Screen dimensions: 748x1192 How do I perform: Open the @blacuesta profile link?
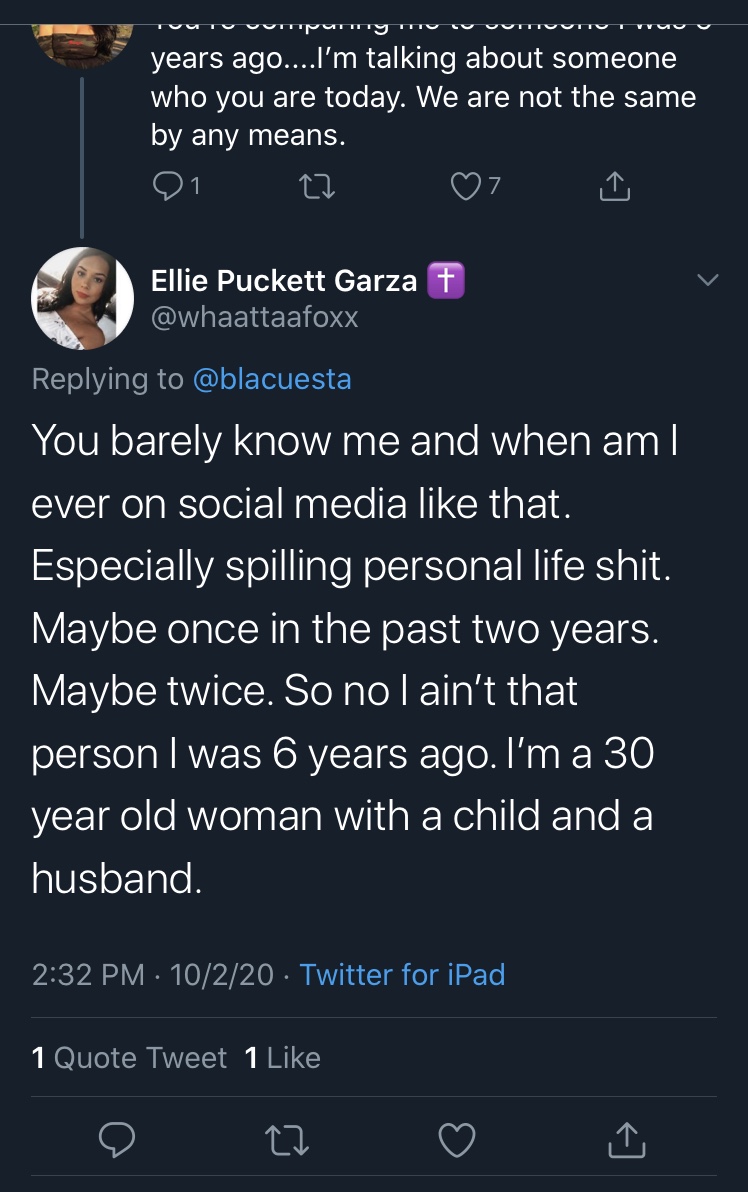(x=272, y=379)
